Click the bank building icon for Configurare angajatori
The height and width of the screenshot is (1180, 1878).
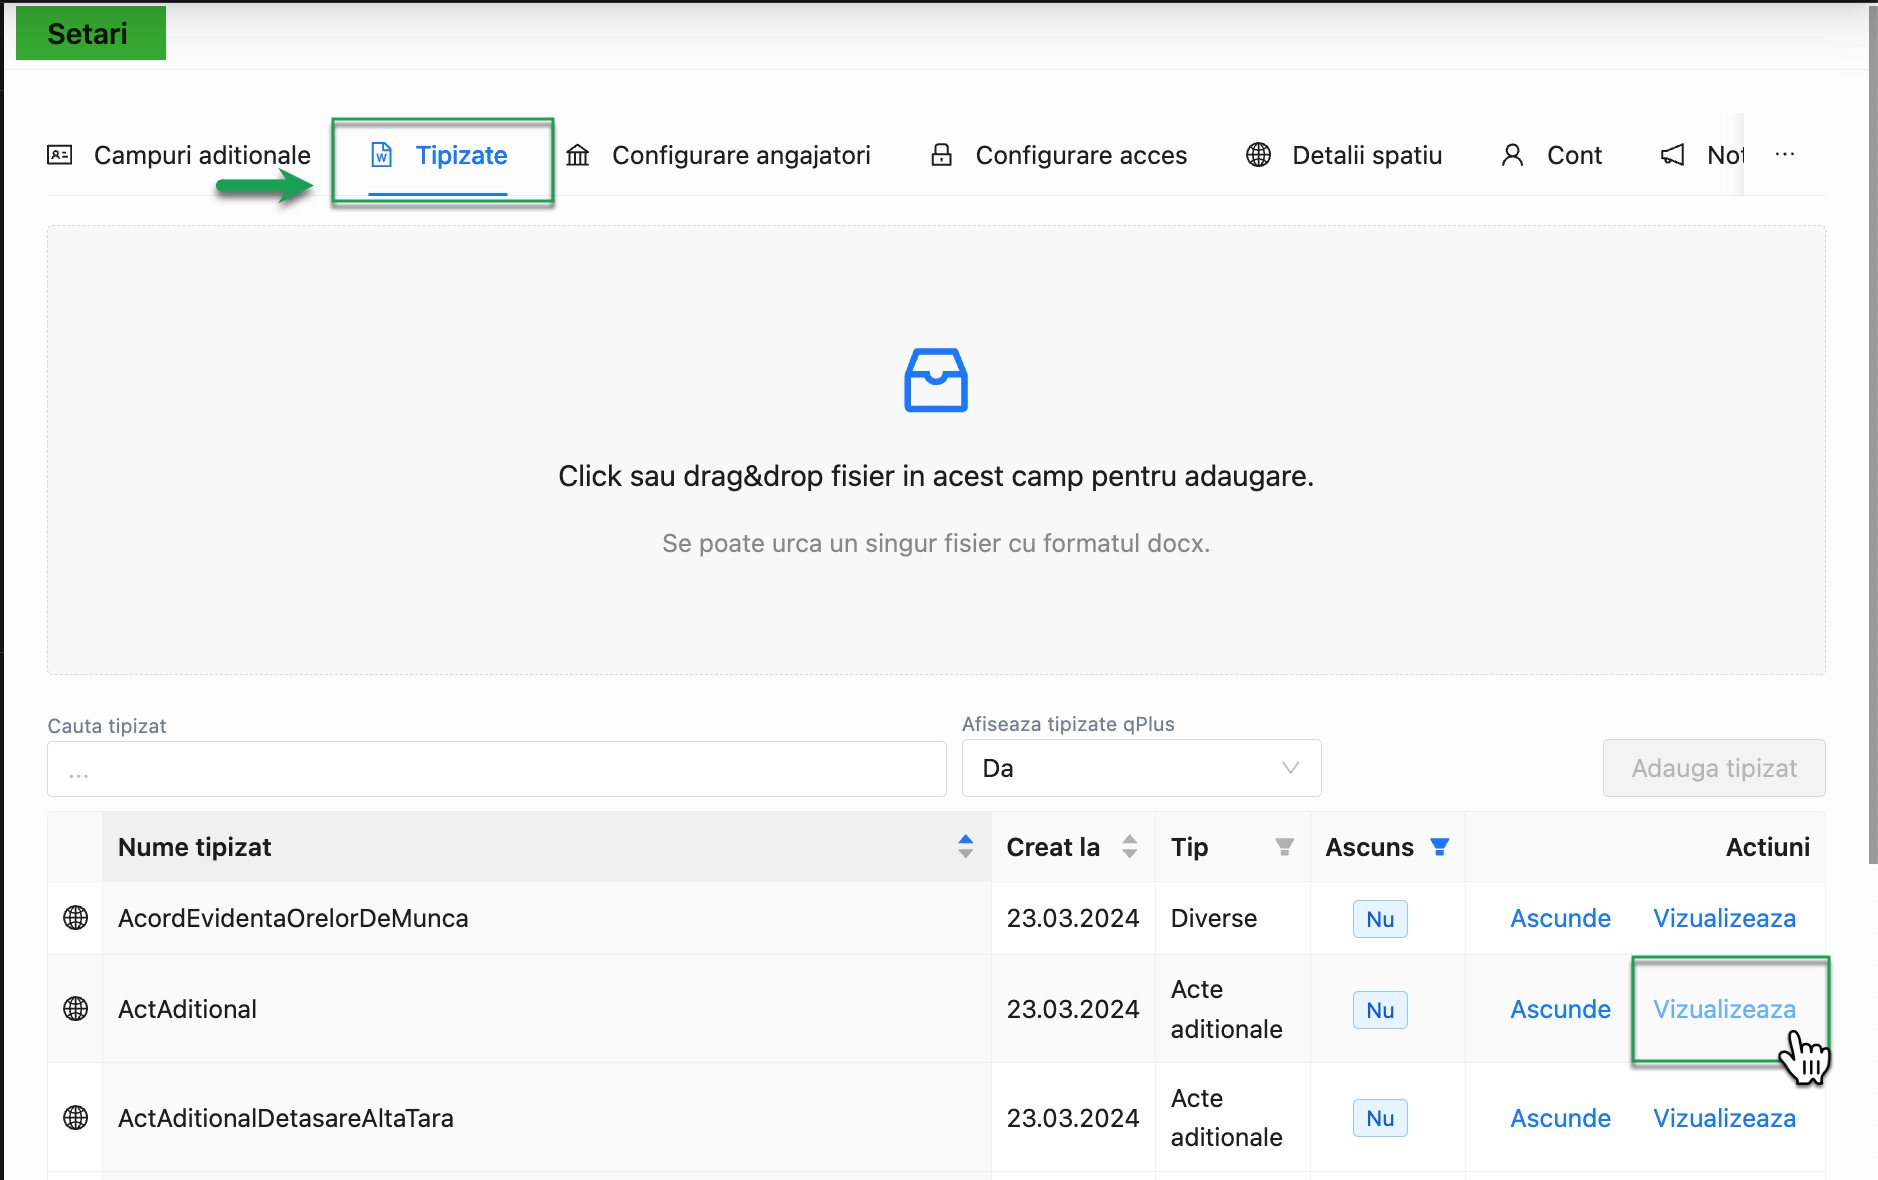pyautogui.click(x=578, y=155)
